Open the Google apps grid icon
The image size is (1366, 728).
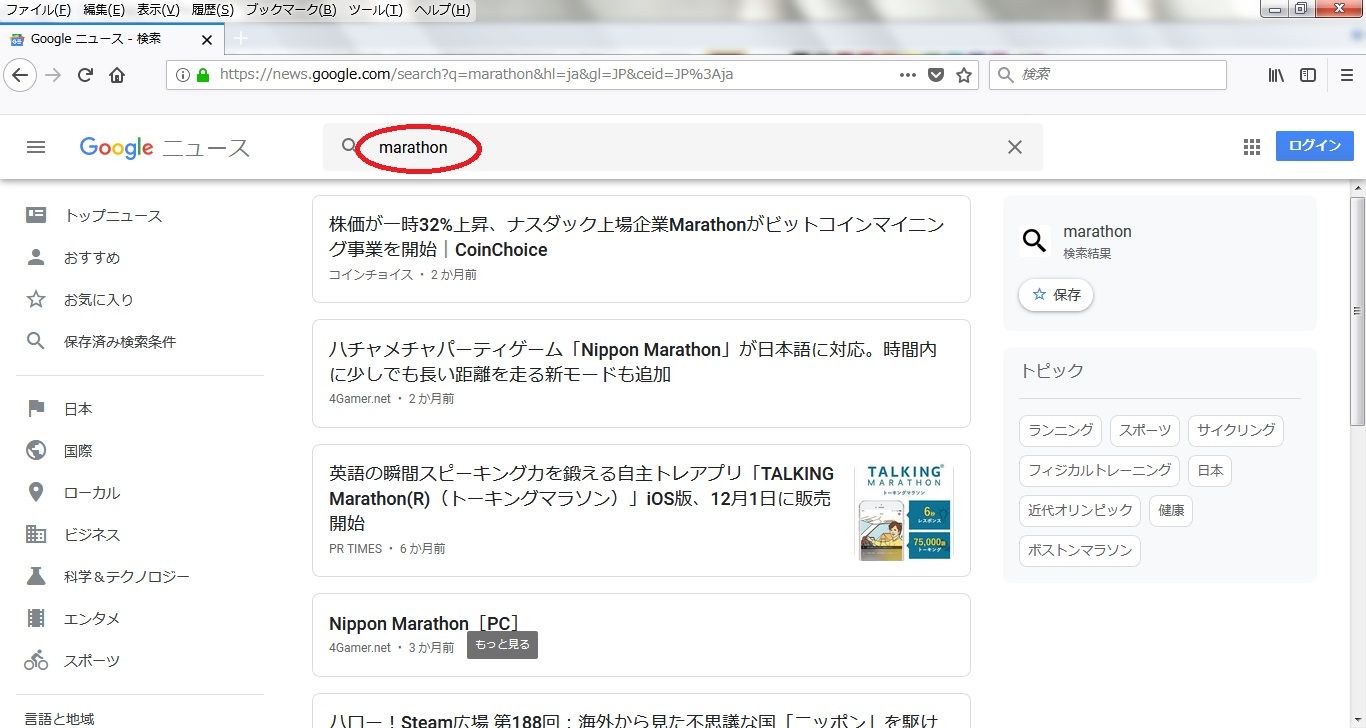pyautogui.click(x=1252, y=147)
